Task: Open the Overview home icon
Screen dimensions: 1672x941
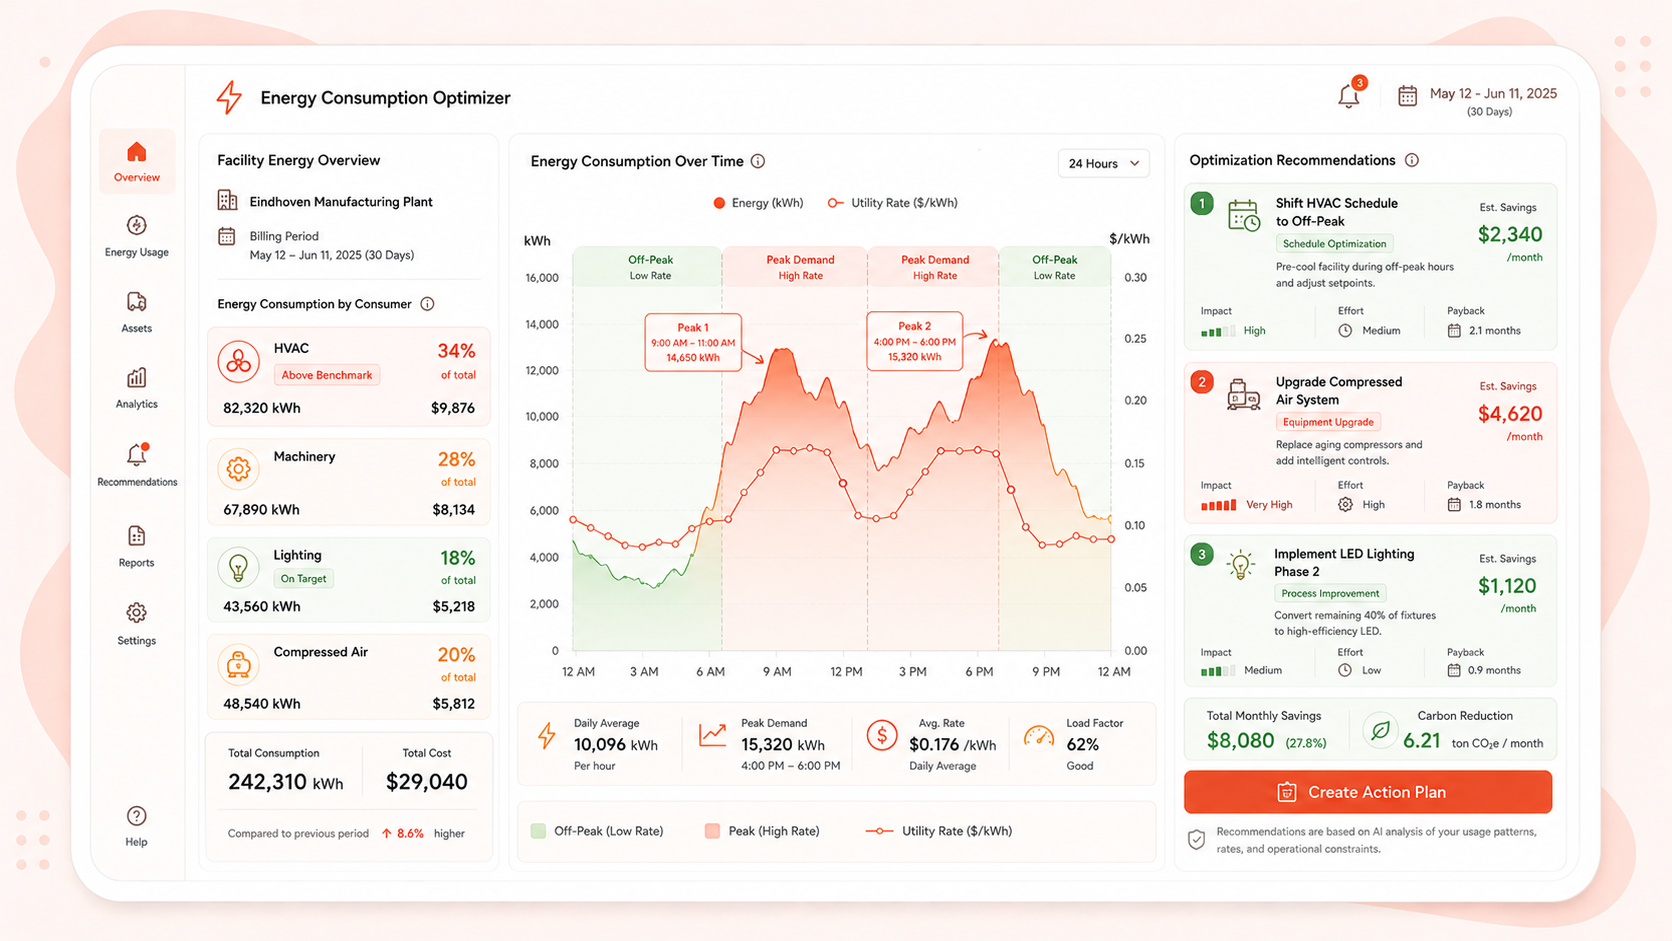Action: click(137, 152)
